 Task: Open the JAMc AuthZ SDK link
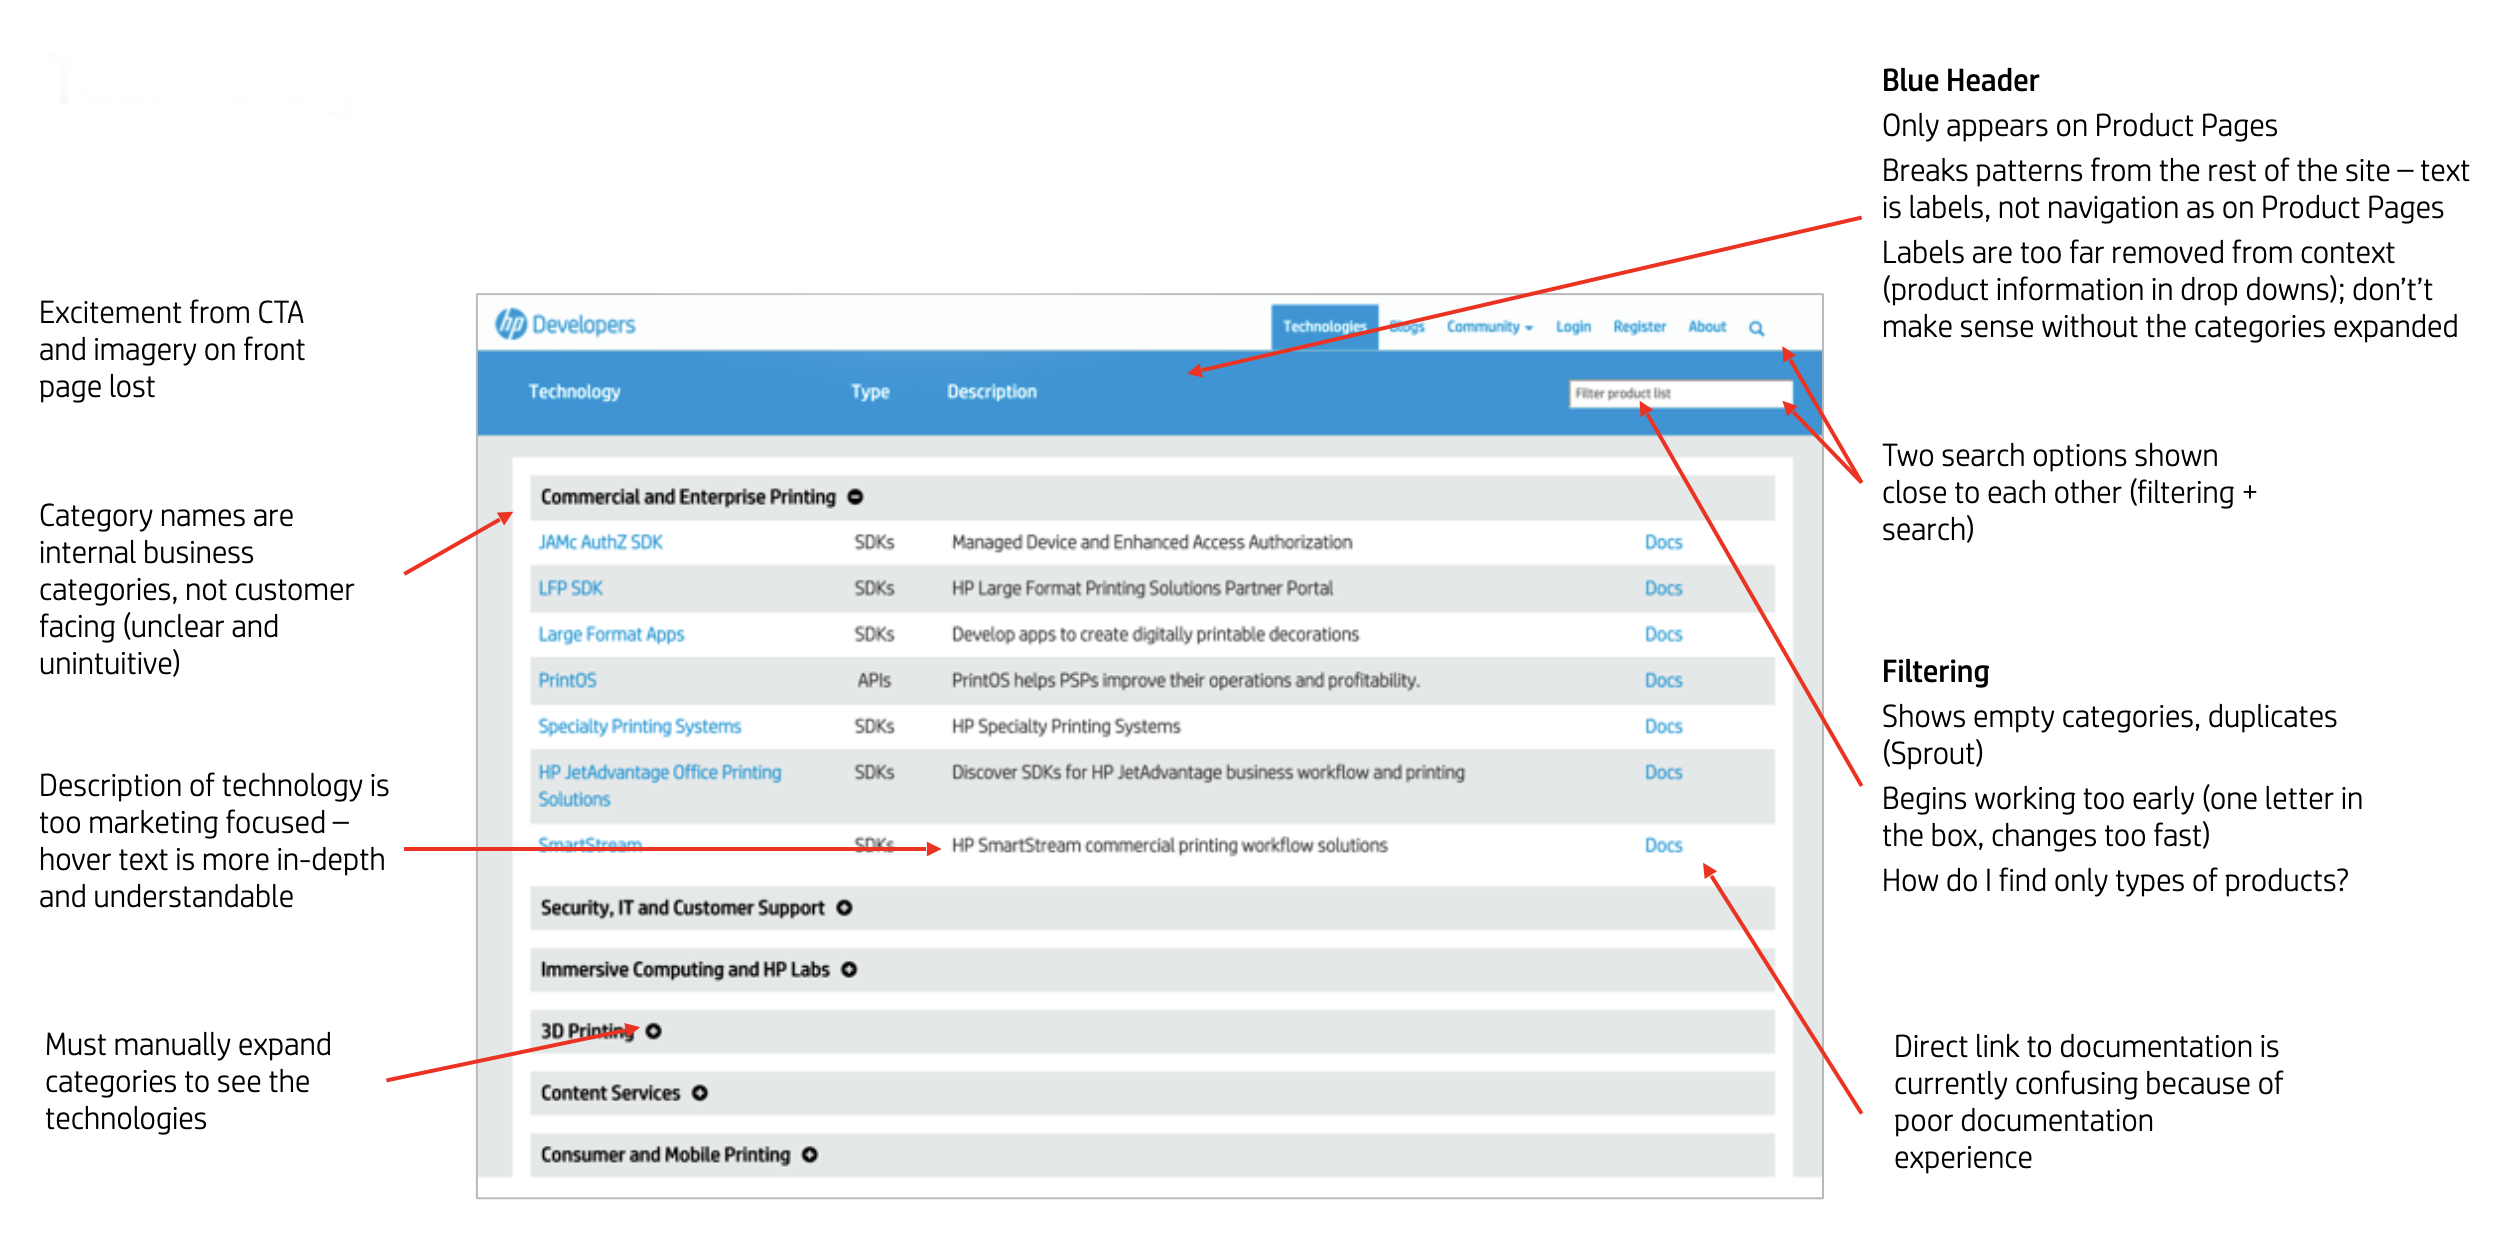(600, 542)
